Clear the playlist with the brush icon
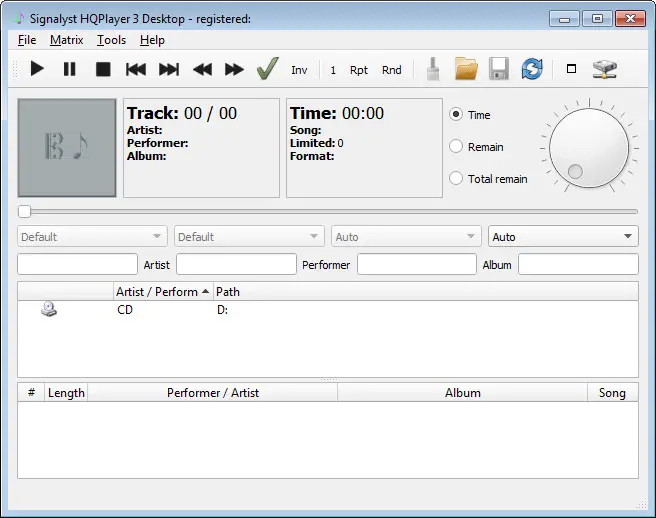 (433, 69)
